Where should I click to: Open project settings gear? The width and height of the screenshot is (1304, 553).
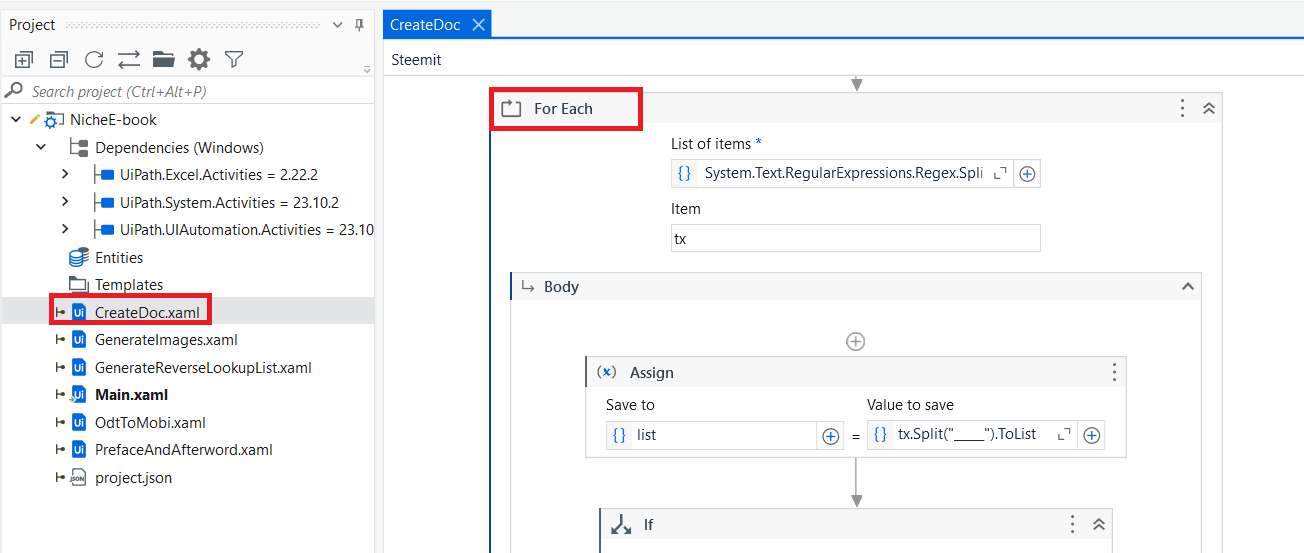pos(199,60)
